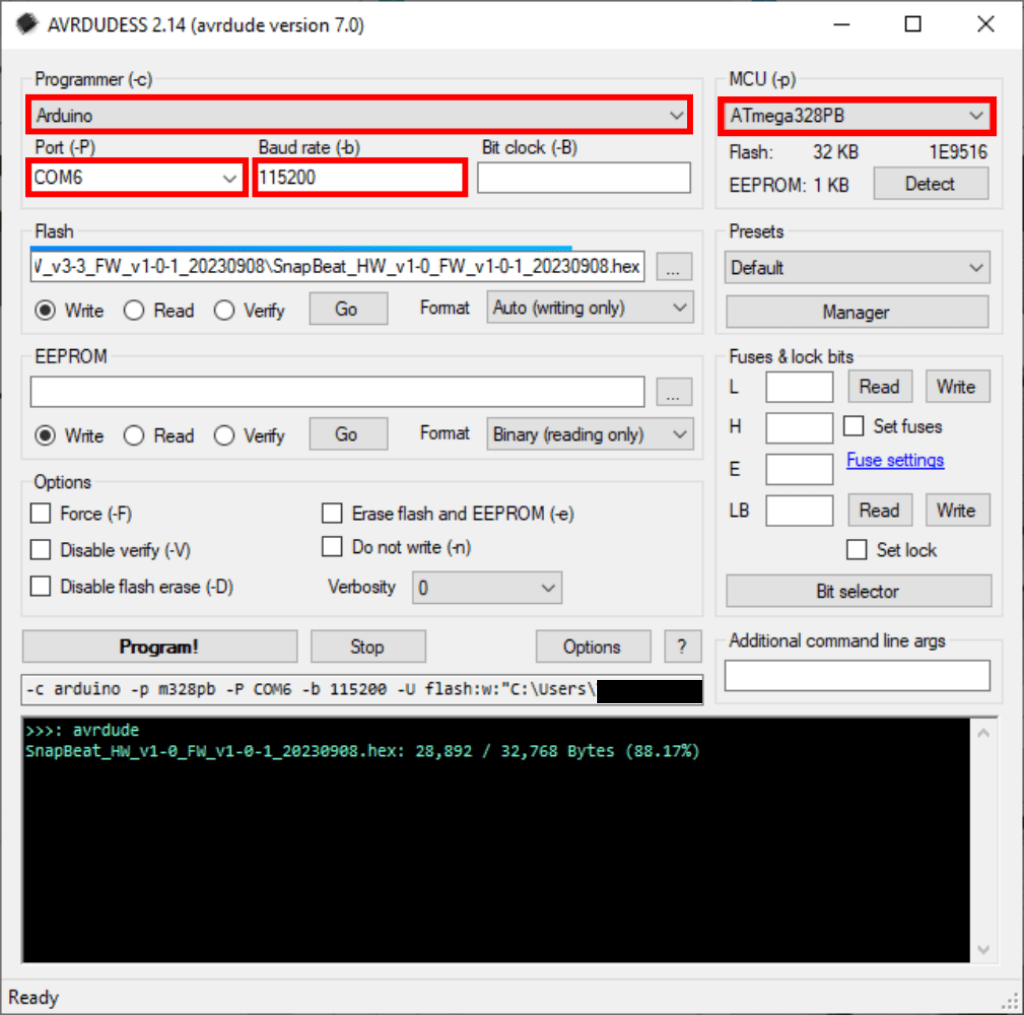Click the AVRDUDESS app icon in title bar
This screenshot has width=1024, height=1015.
27,25
